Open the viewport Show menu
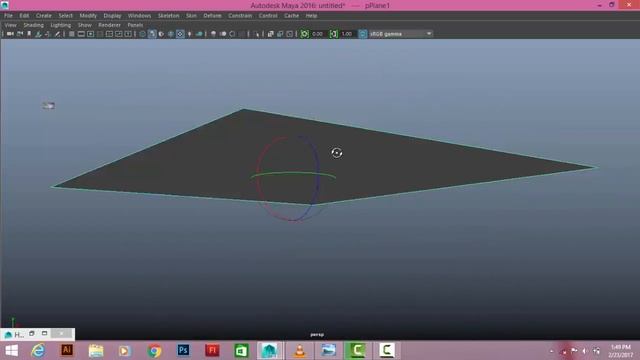 click(x=84, y=25)
